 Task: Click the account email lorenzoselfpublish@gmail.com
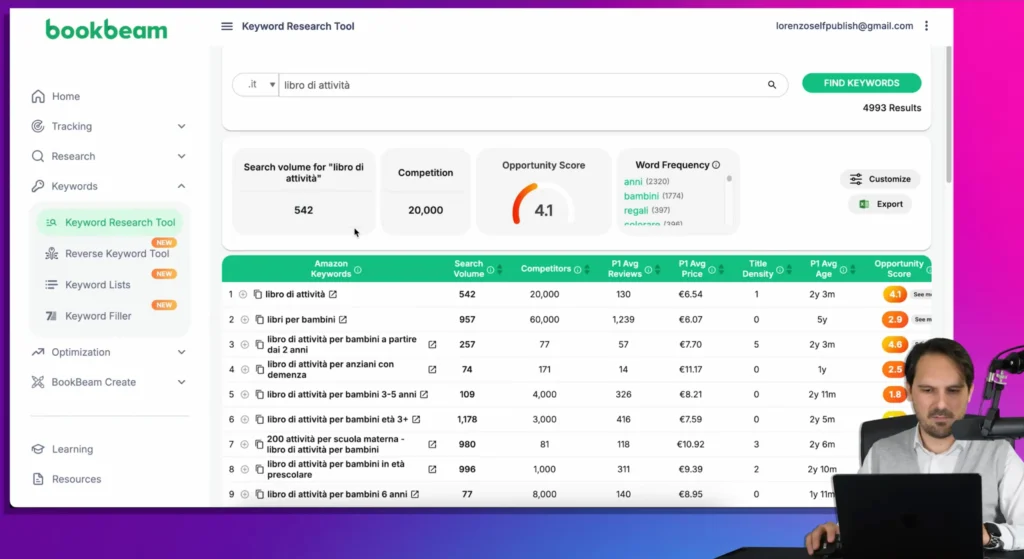point(844,26)
